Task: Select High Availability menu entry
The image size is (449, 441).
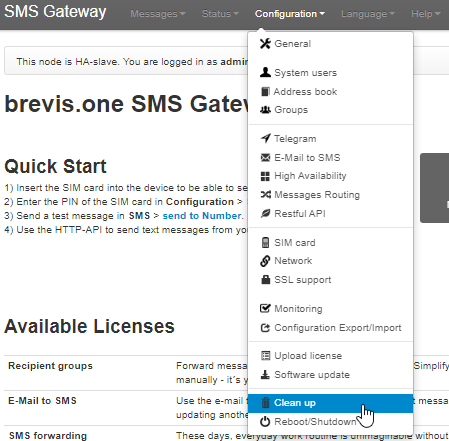Action: point(331,176)
